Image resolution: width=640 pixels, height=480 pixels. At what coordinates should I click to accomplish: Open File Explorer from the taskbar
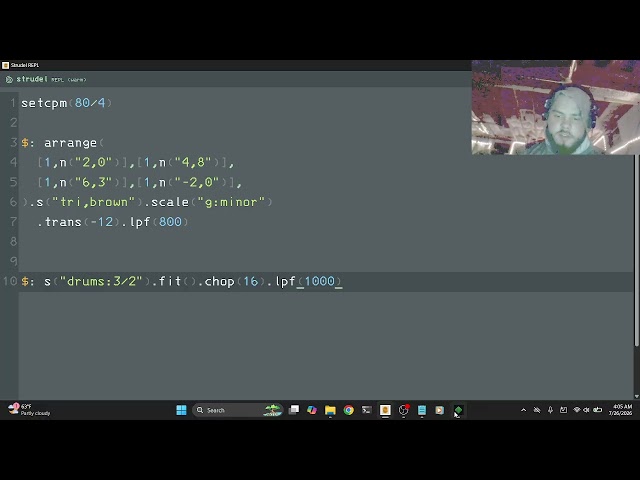pyautogui.click(x=330, y=410)
